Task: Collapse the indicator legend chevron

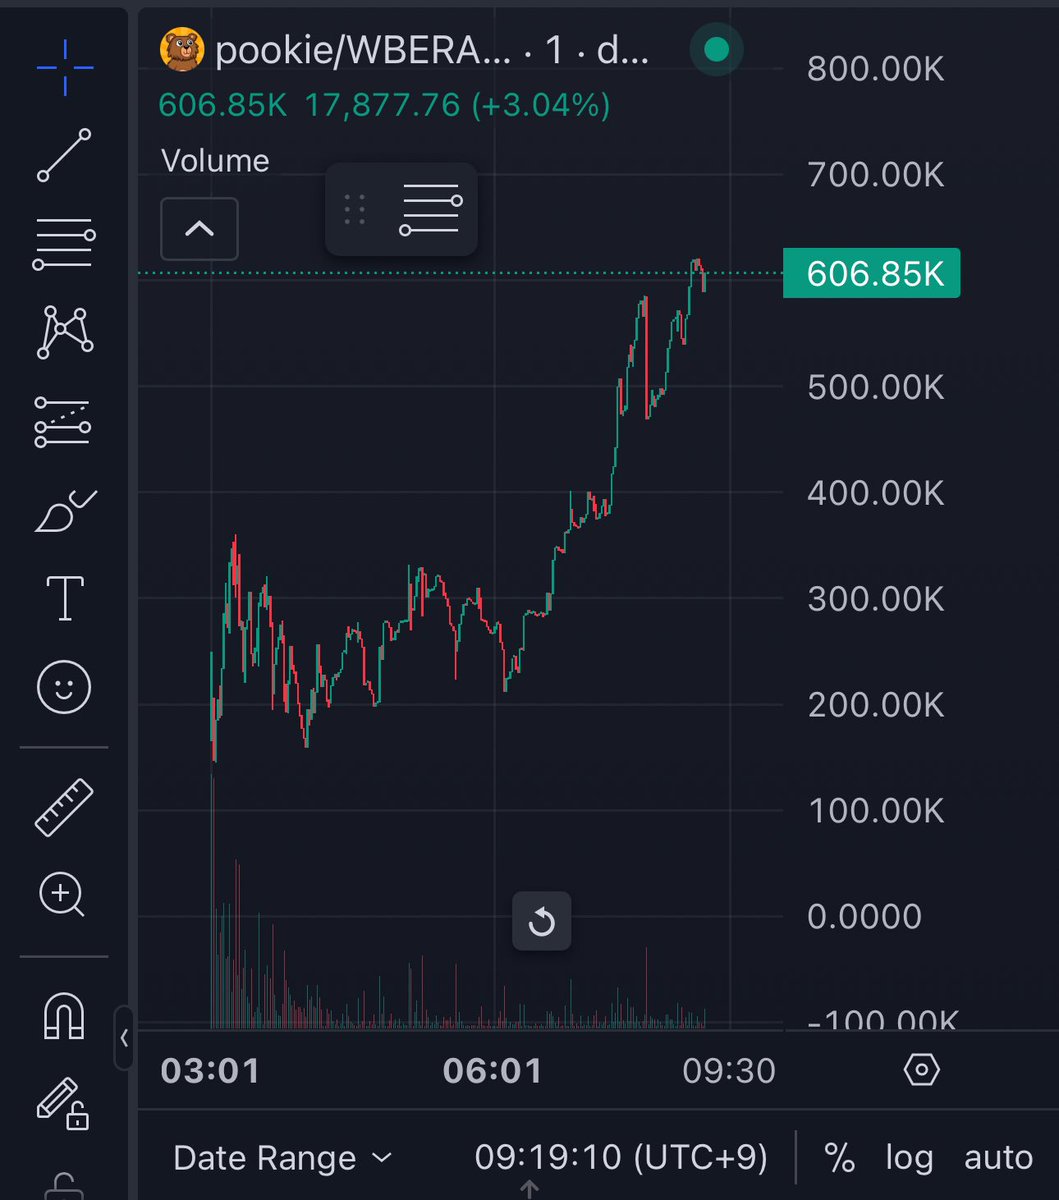Action: coord(199,229)
